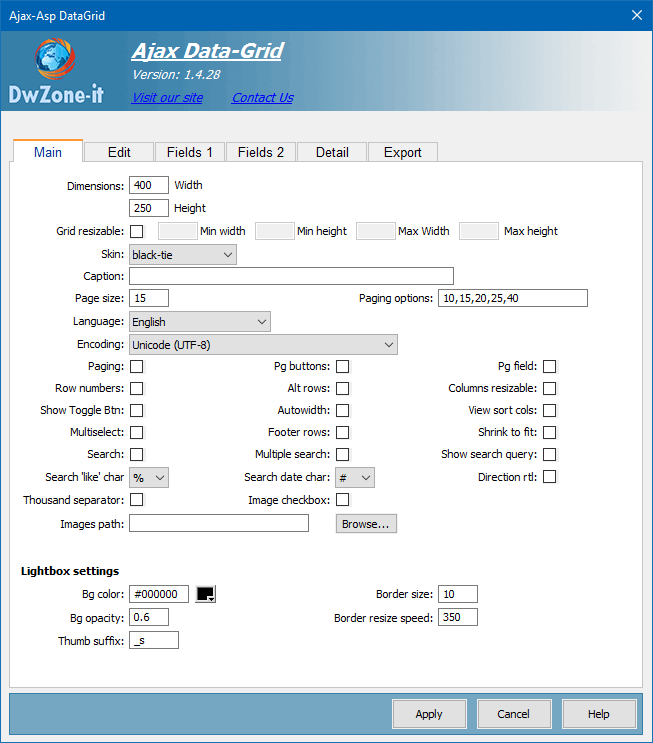Screen dimensions: 653x743
Task: Tick the Paging checkbox
Action: coord(136,366)
